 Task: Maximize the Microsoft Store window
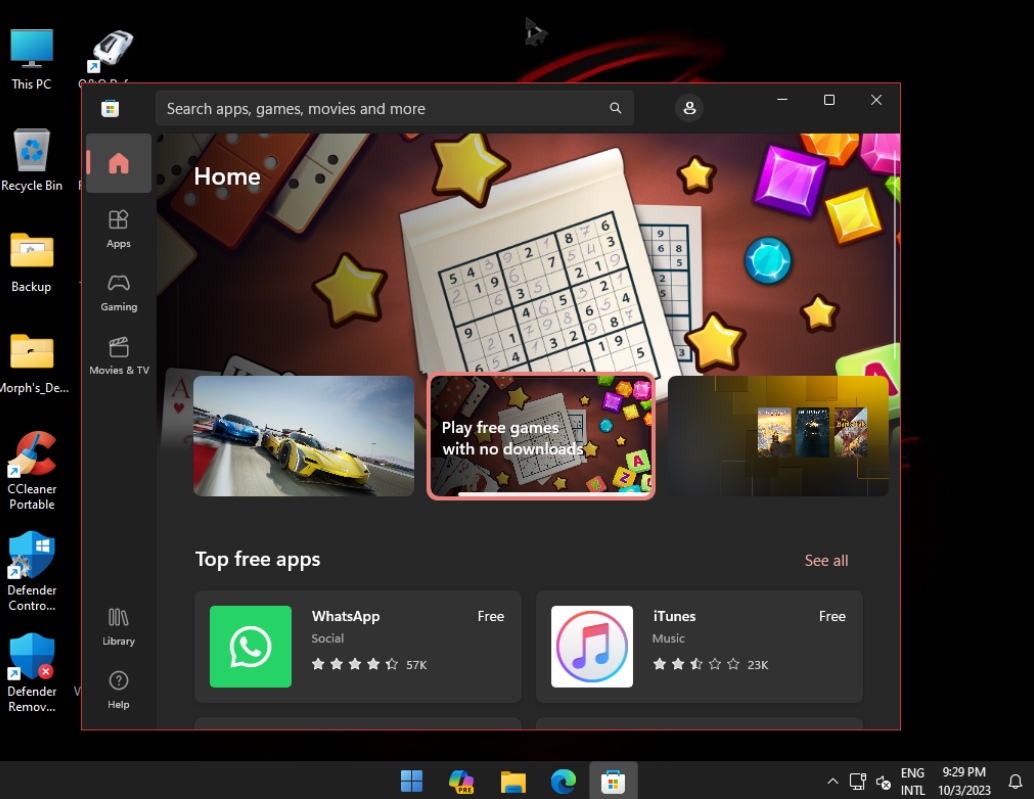(829, 100)
